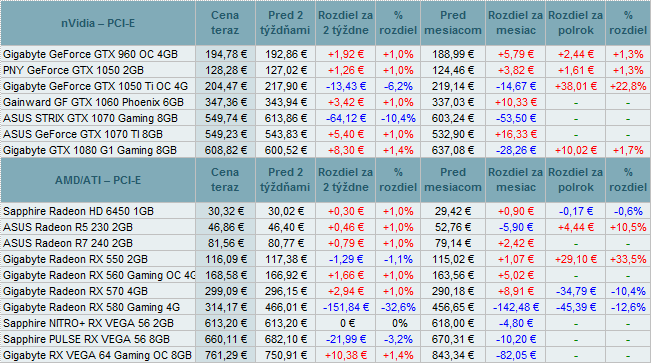Select Gigabyte GeForce GTX 960 OC 4GB row
Image resolution: width=651 pixels, height=363 pixels.
[x=326, y=54]
